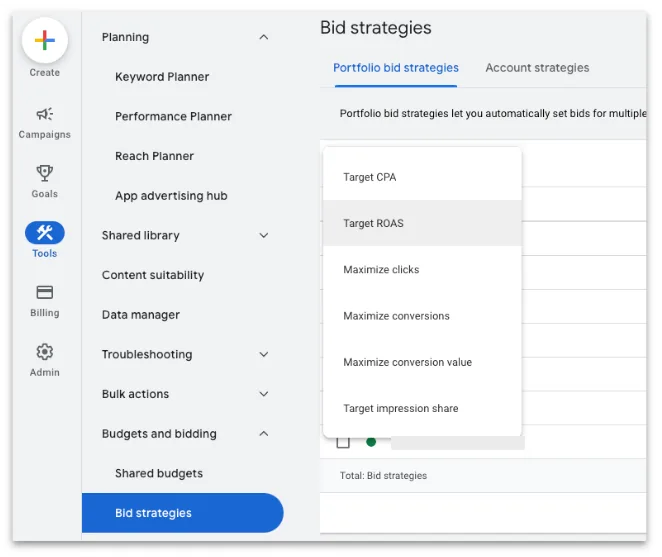
Task: Click the grayed strategy name placeholder bar
Action: 458,443
